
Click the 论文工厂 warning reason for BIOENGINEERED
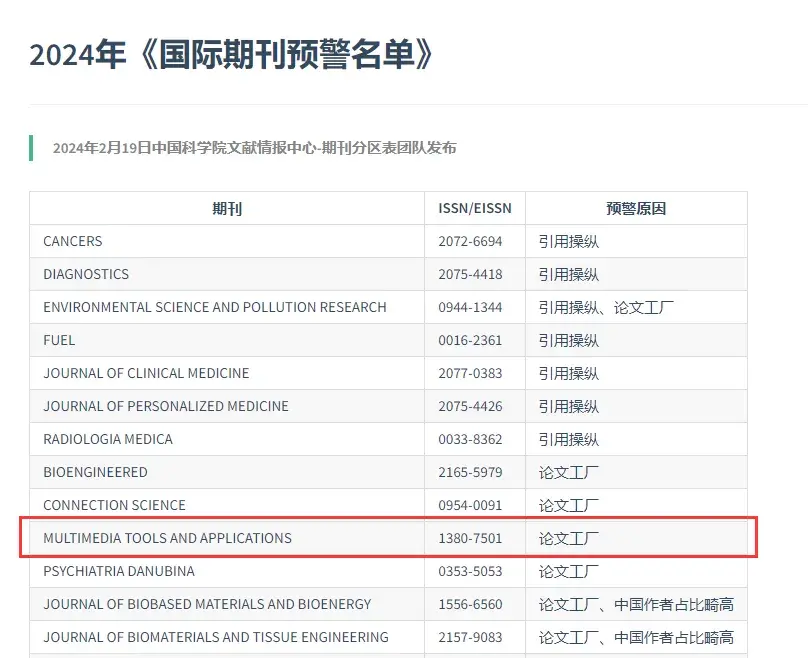566,472
